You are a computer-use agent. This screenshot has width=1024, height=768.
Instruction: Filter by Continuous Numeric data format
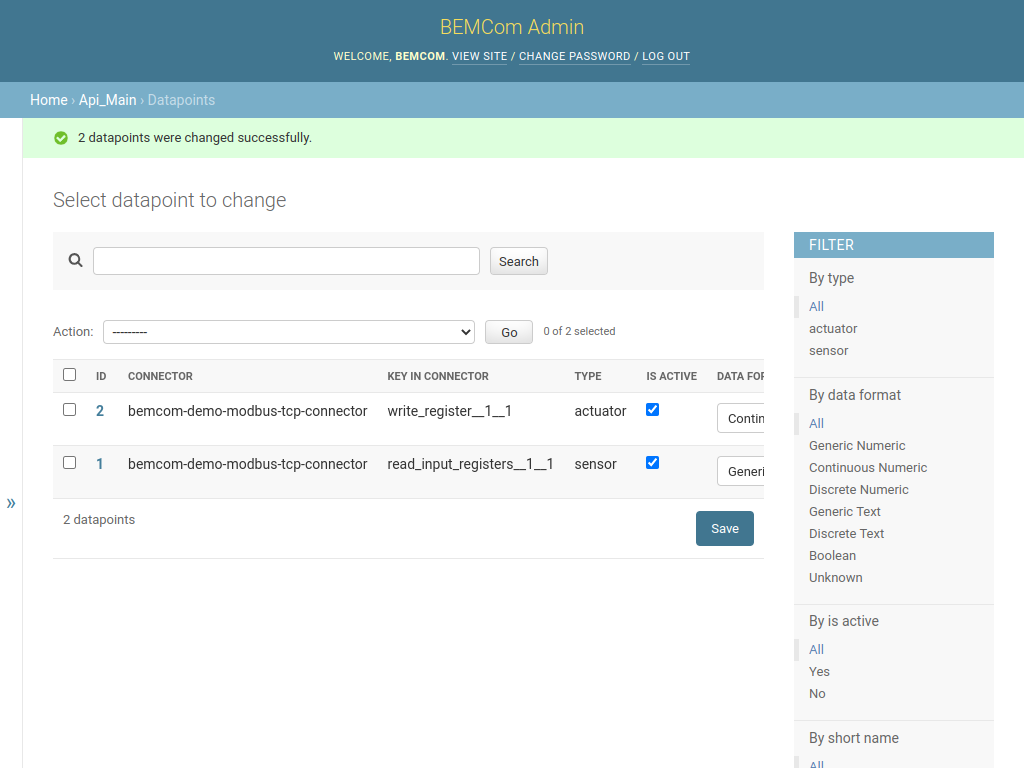click(x=868, y=468)
